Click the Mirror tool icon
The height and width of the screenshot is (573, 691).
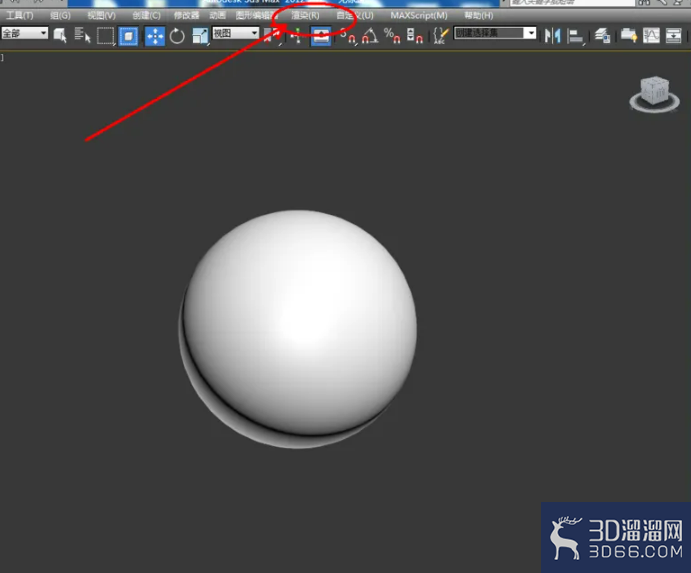coord(552,35)
